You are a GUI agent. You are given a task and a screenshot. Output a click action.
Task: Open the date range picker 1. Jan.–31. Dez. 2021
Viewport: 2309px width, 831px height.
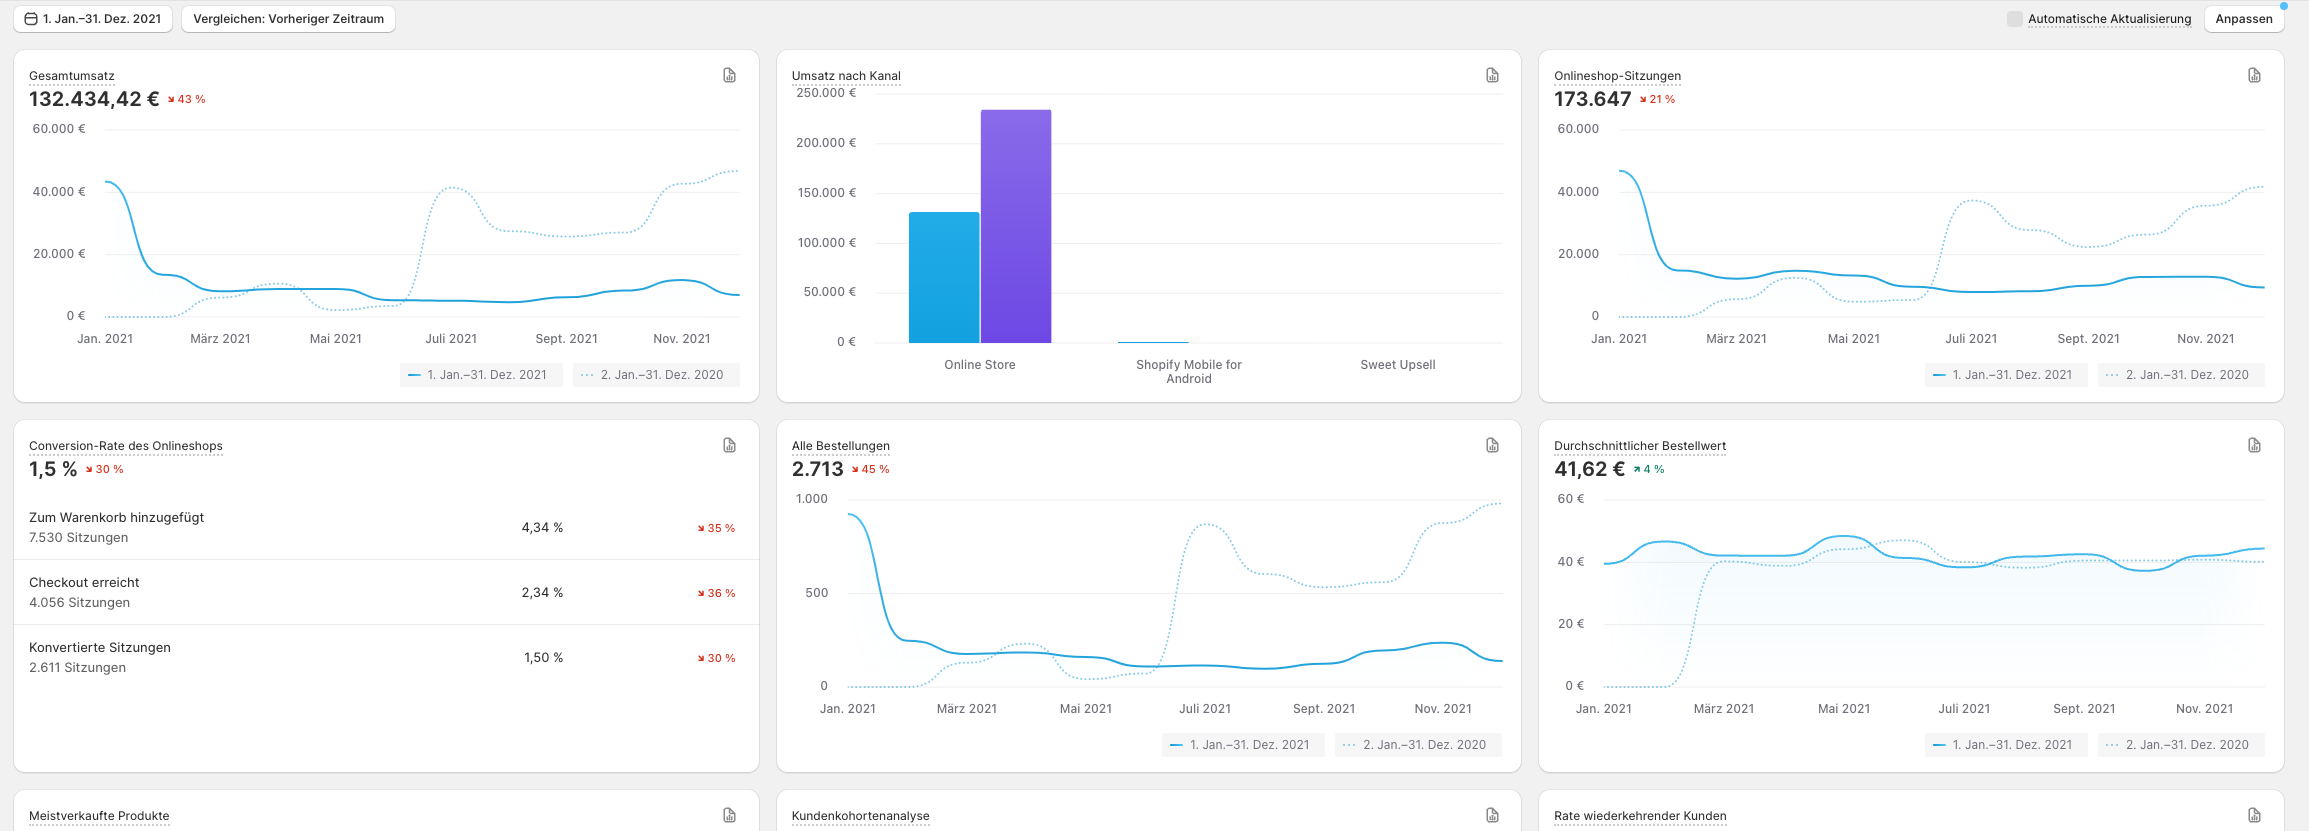93,19
